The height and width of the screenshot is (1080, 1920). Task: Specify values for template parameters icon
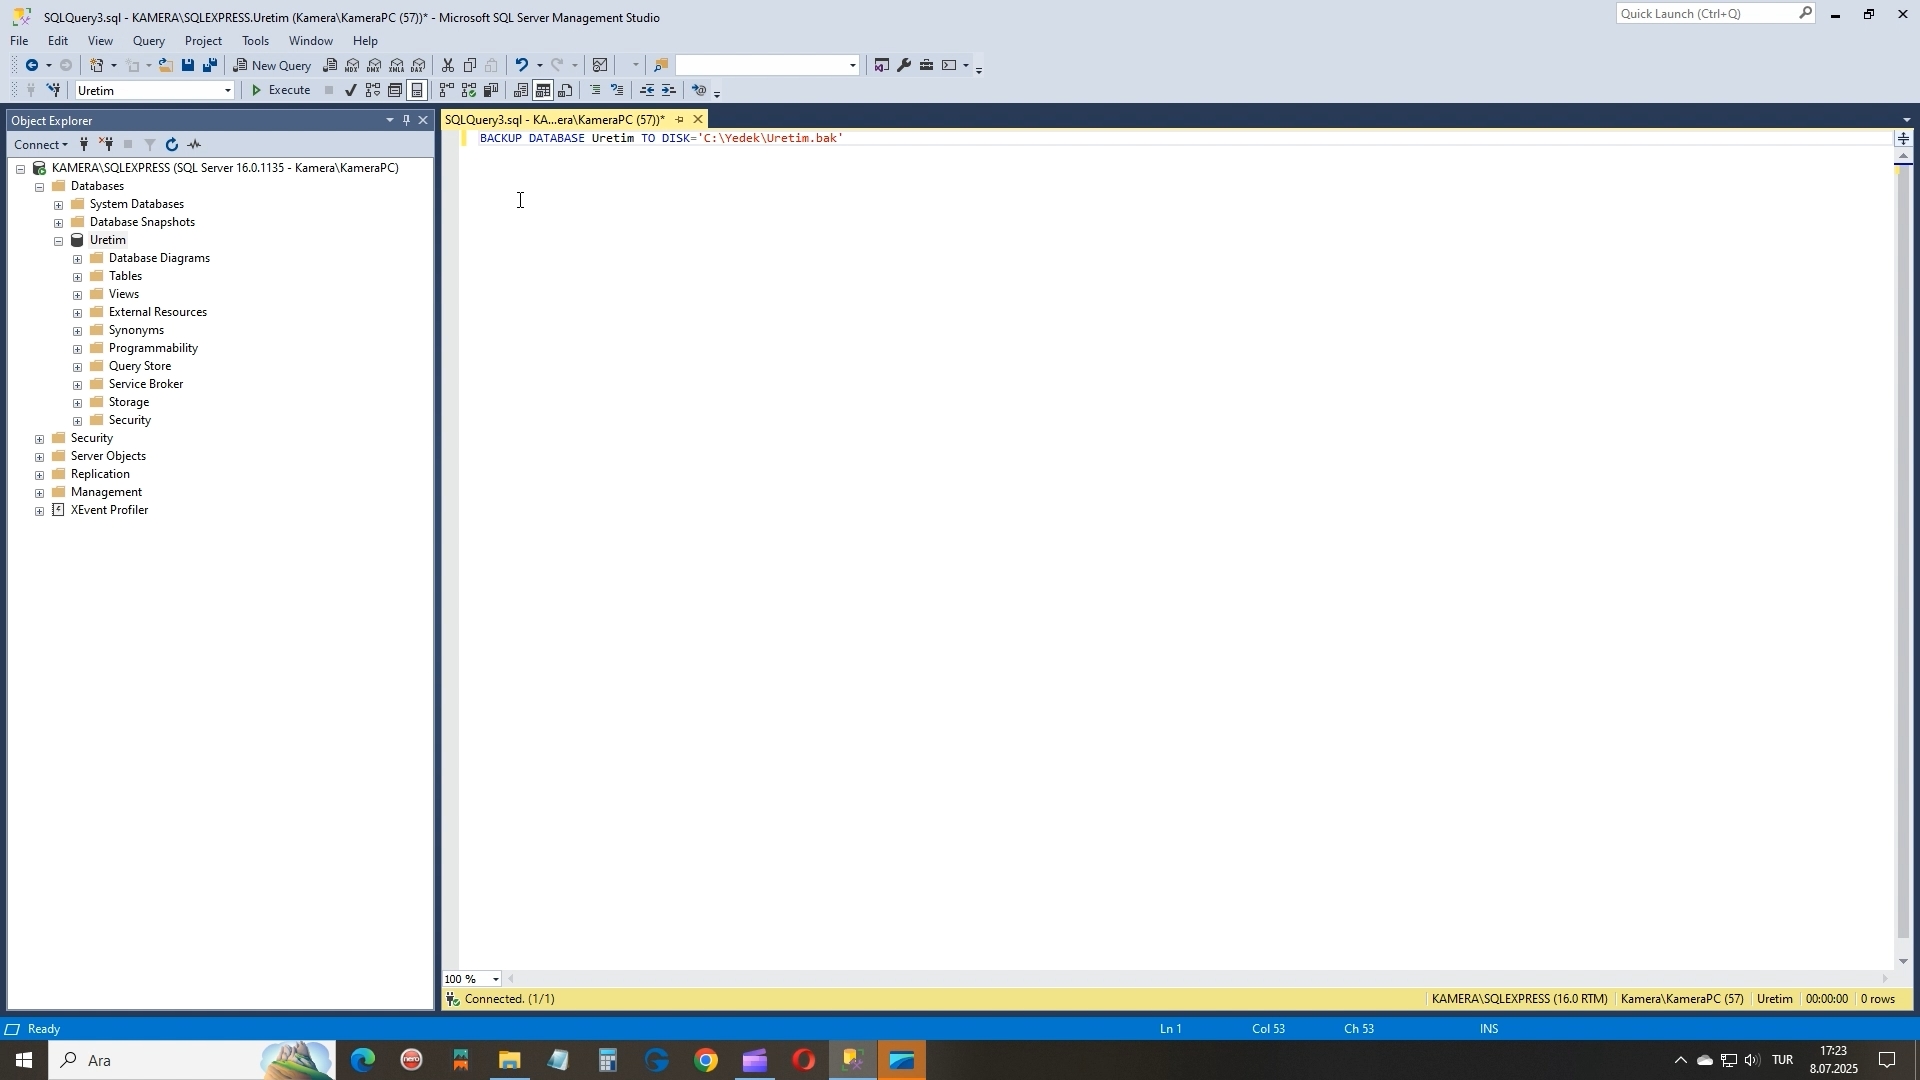699,91
